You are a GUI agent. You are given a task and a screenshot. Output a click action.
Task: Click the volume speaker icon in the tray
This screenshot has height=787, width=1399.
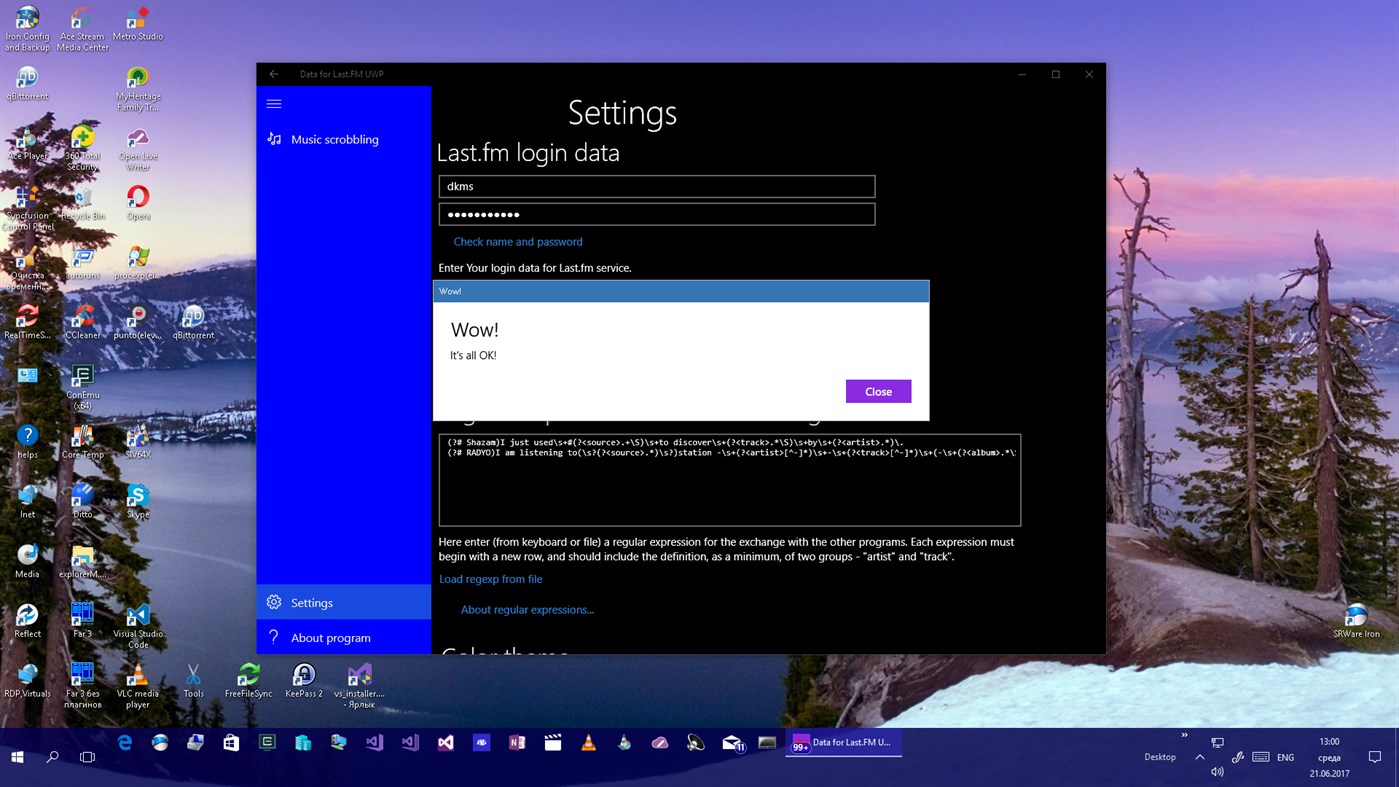1217,771
